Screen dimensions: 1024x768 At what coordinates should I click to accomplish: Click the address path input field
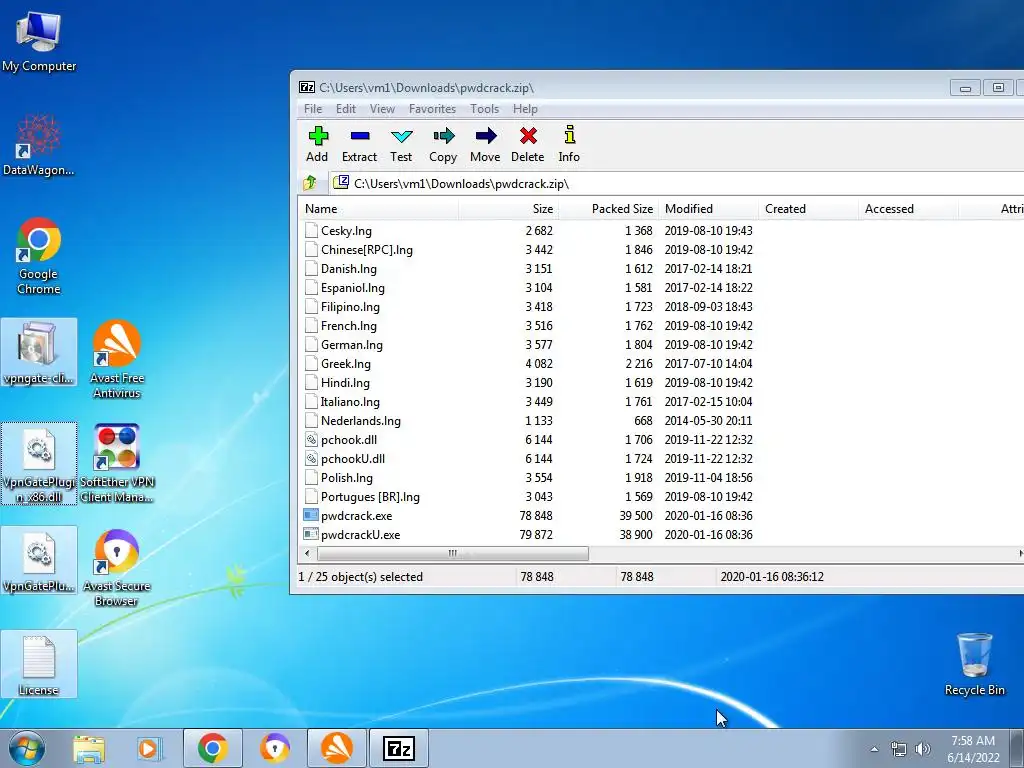point(676,184)
